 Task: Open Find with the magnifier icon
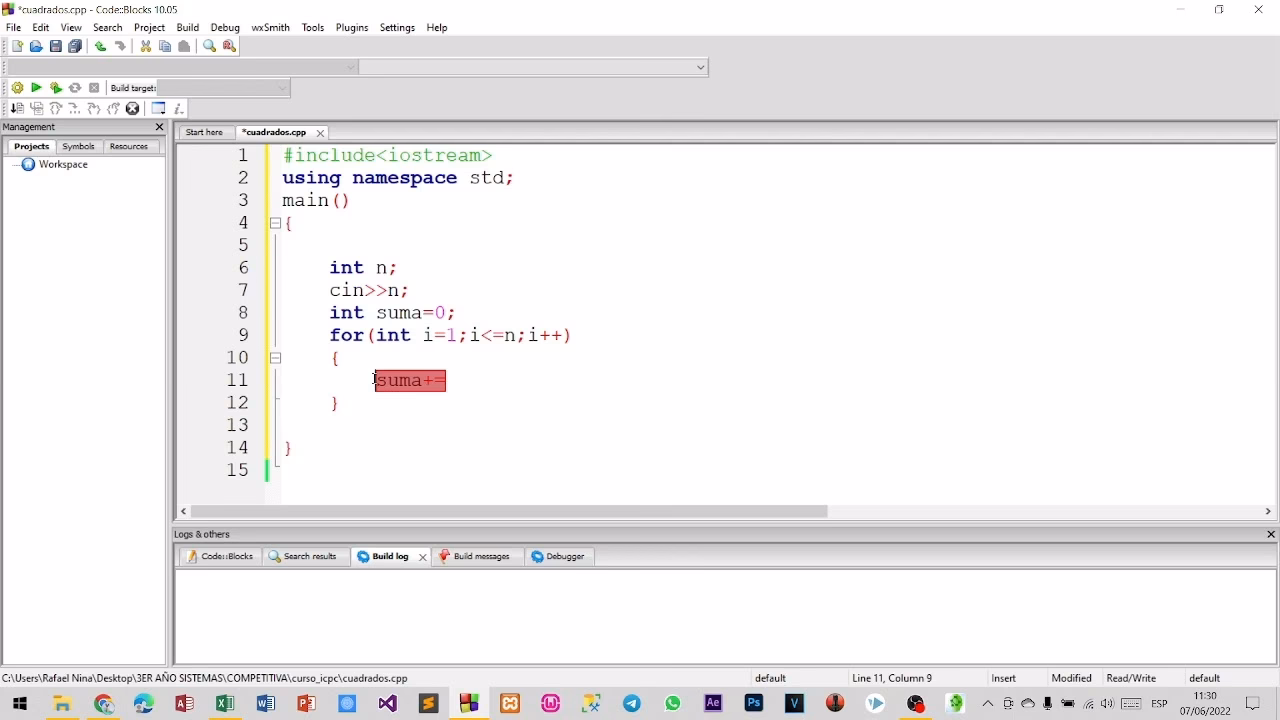click(209, 46)
